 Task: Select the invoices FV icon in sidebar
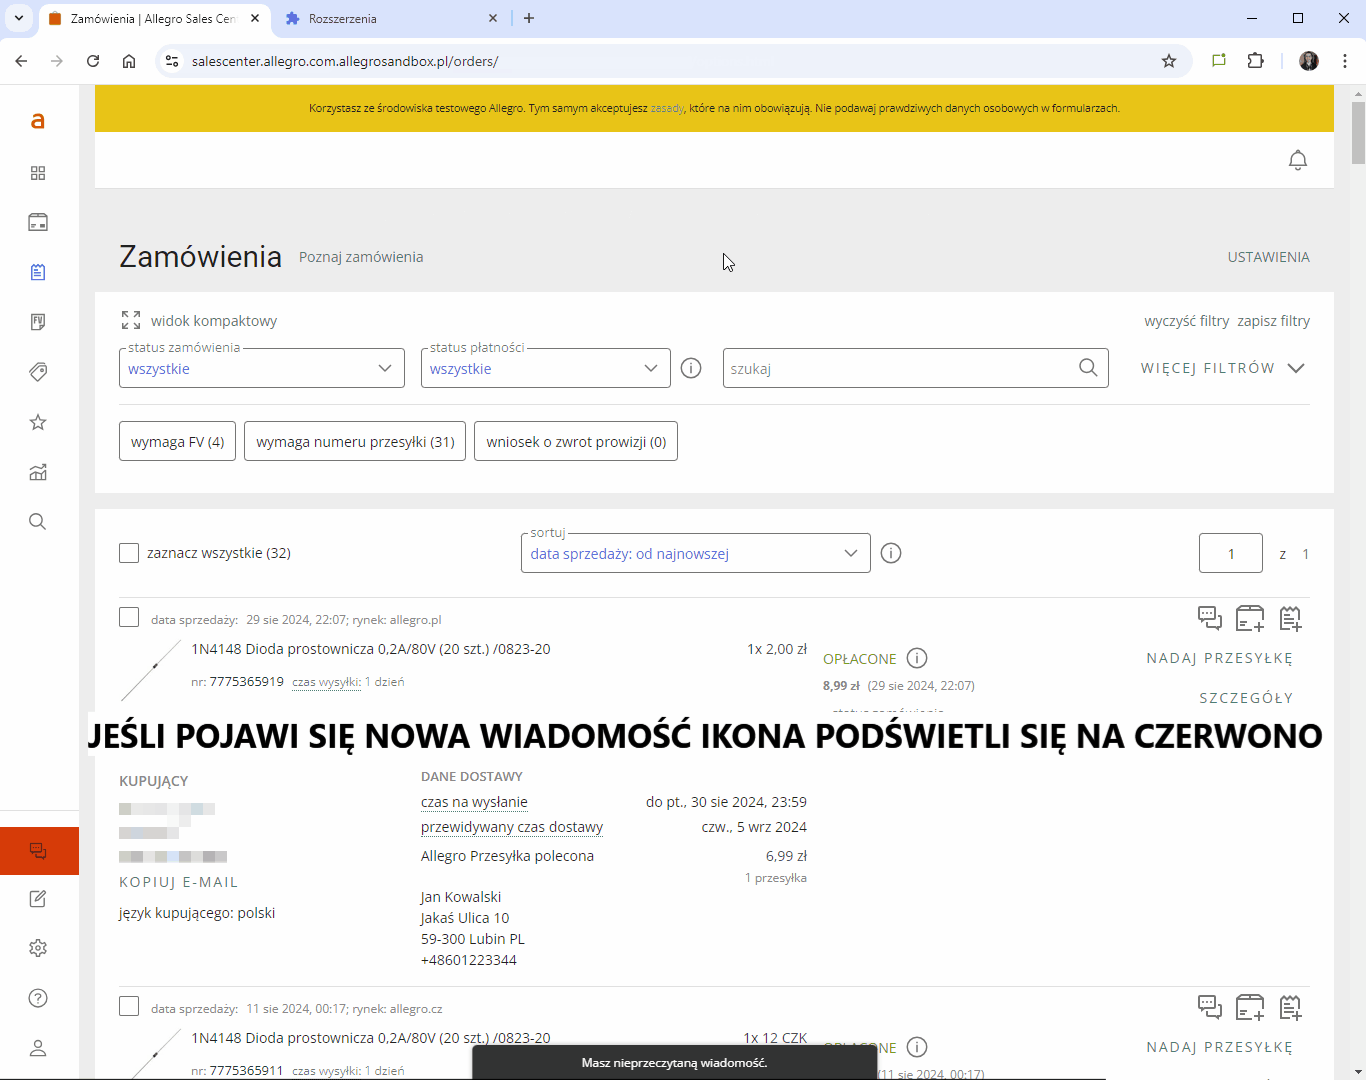[x=38, y=321]
